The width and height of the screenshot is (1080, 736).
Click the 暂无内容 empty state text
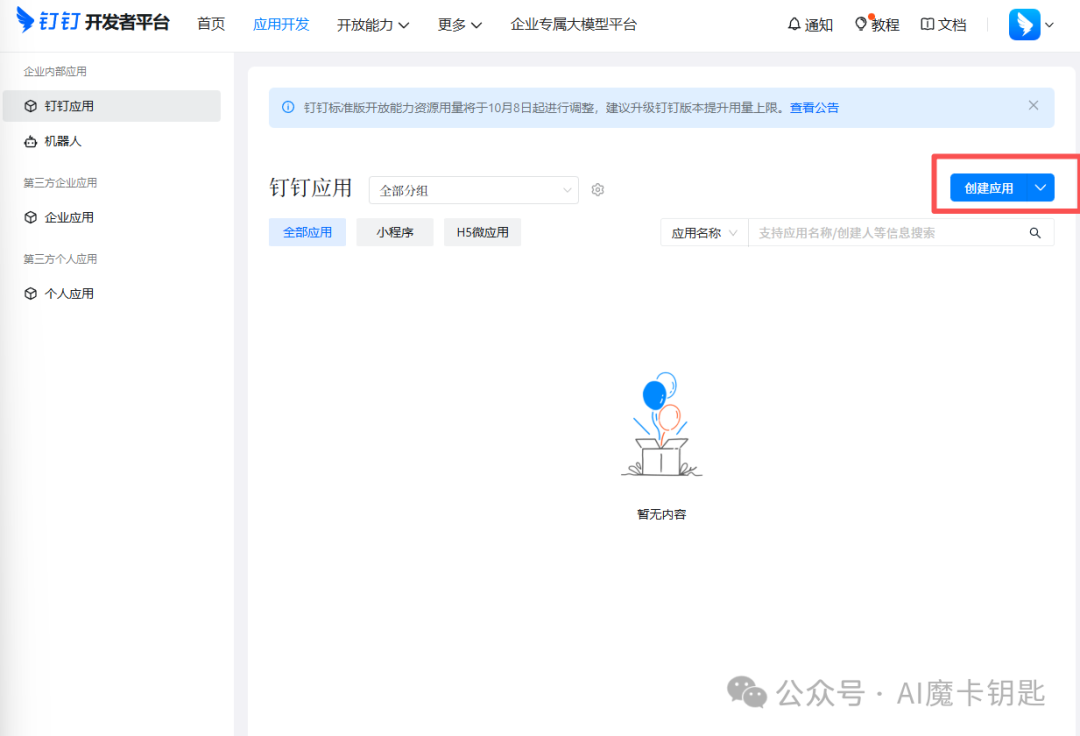(x=661, y=514)
